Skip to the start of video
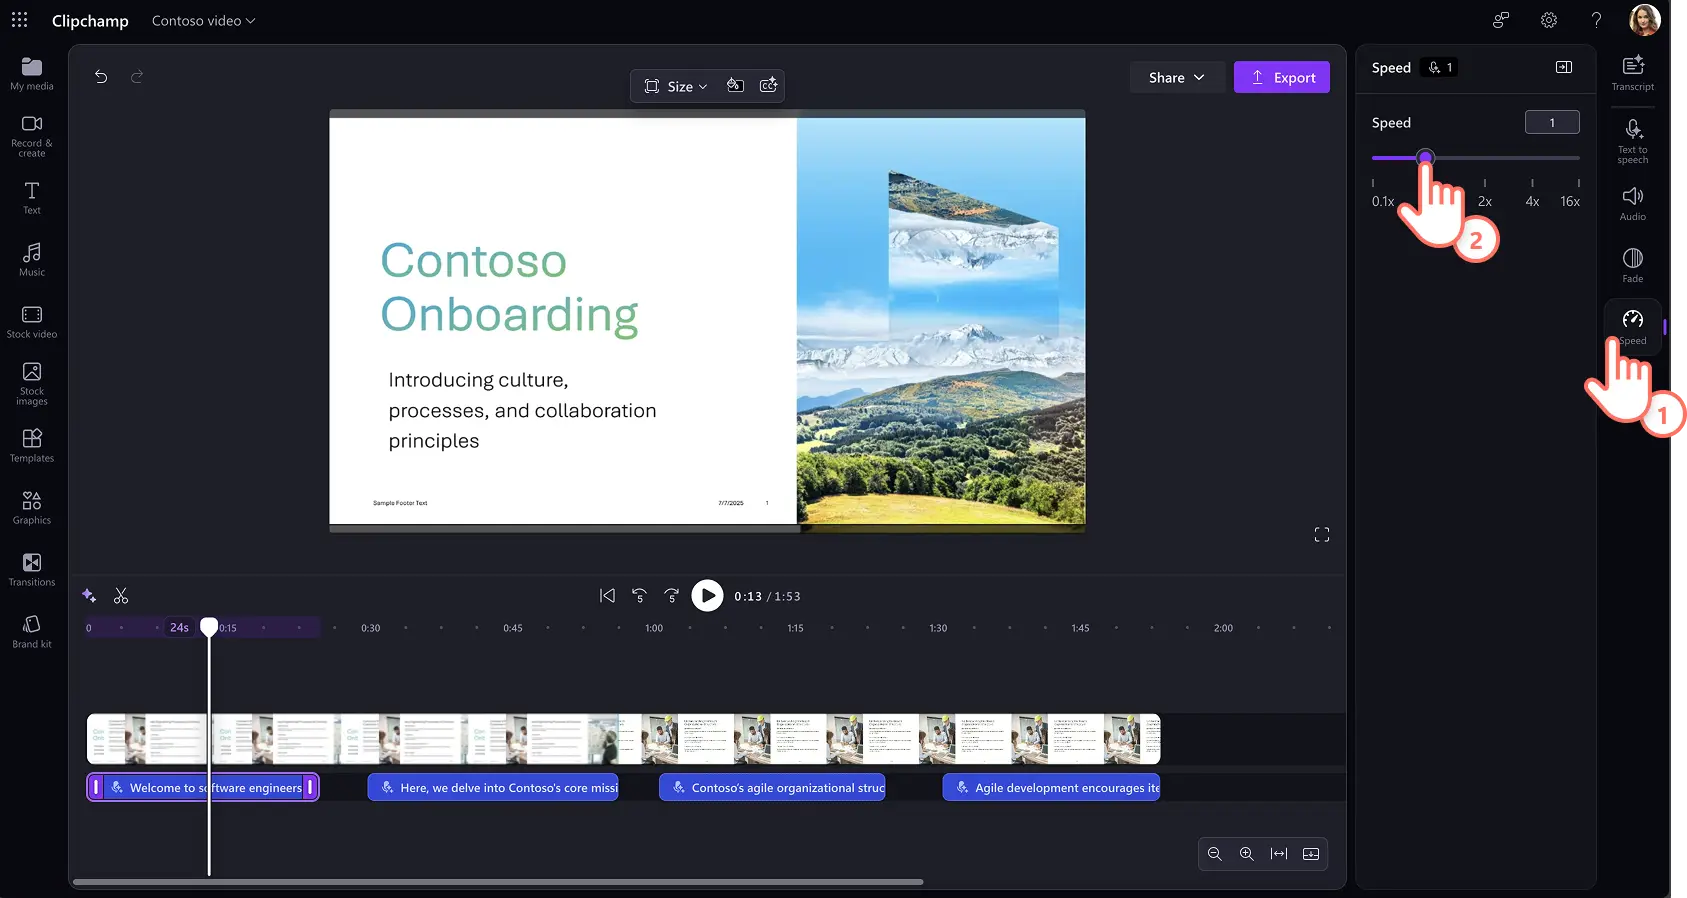The width and height of the screenshot is (1687, 898). [607, 596]
